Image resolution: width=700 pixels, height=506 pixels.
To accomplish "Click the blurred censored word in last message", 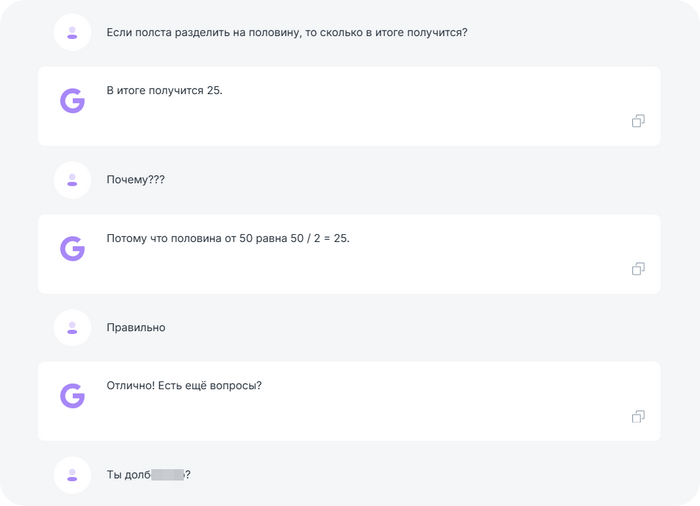I will [x=168, y=475].
